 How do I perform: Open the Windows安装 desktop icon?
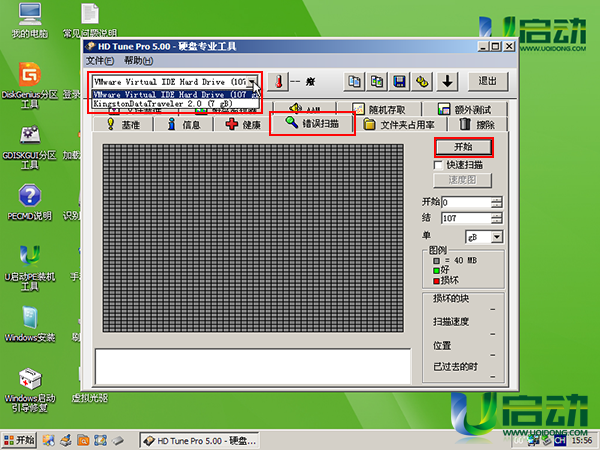tap(30, 324)
